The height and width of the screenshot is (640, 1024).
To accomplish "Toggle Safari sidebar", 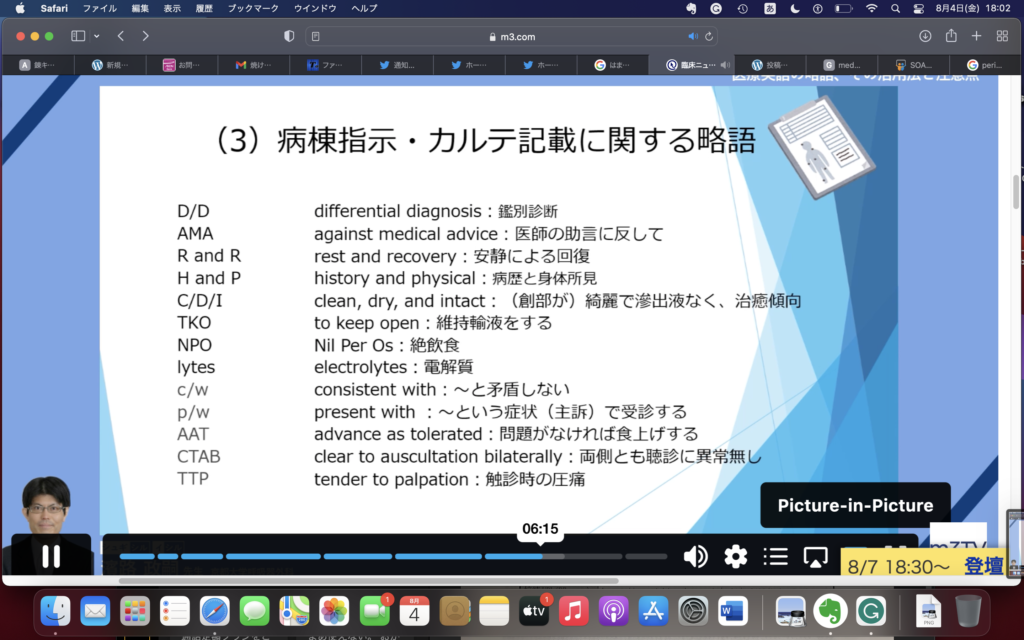I will tap(78, 36).
